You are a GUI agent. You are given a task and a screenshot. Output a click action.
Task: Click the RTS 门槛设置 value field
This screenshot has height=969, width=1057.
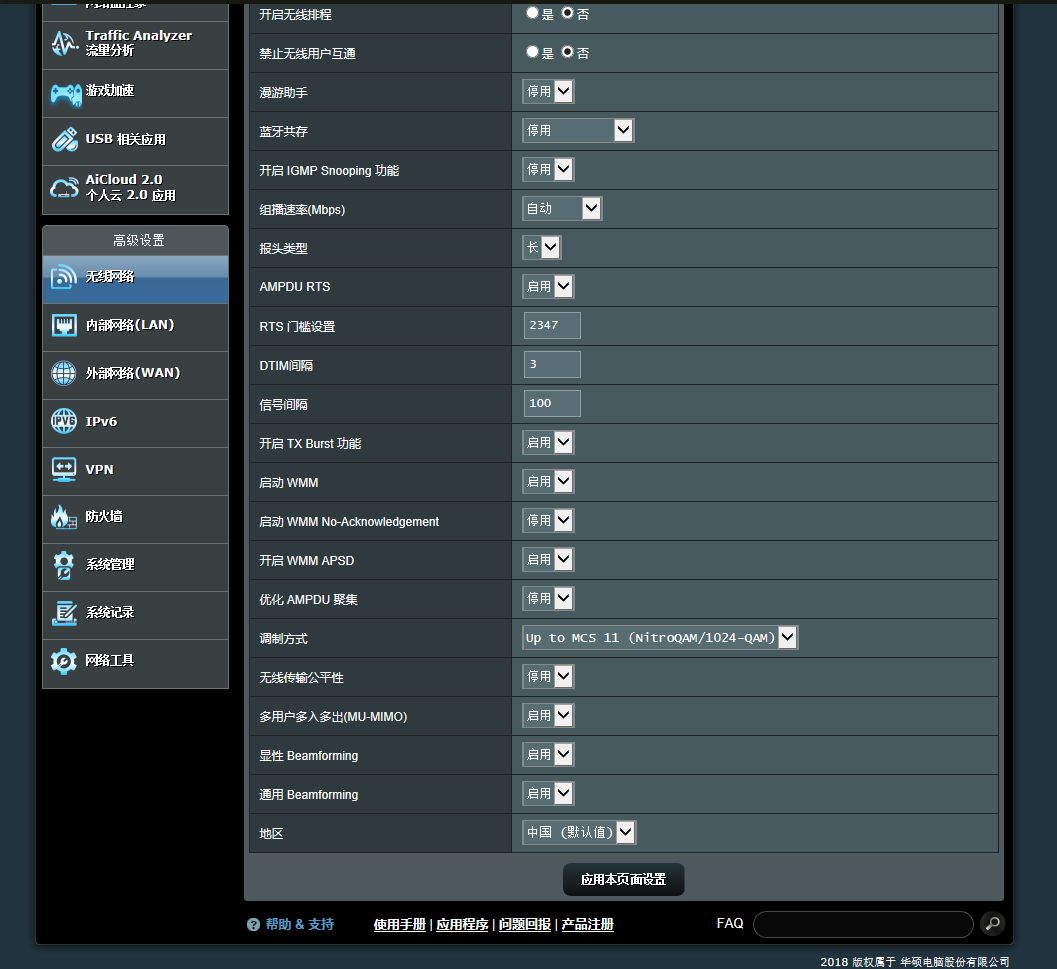552,326
